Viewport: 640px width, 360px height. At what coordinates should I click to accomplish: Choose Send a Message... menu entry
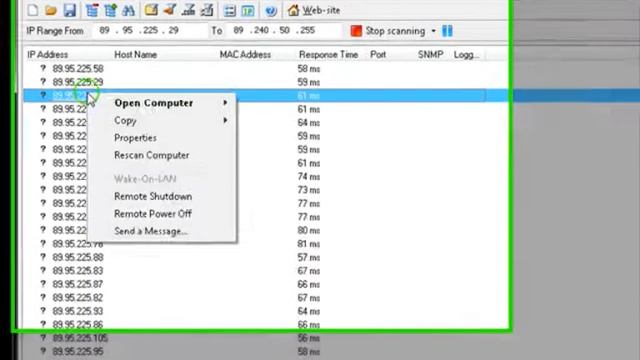click(151, 231)
